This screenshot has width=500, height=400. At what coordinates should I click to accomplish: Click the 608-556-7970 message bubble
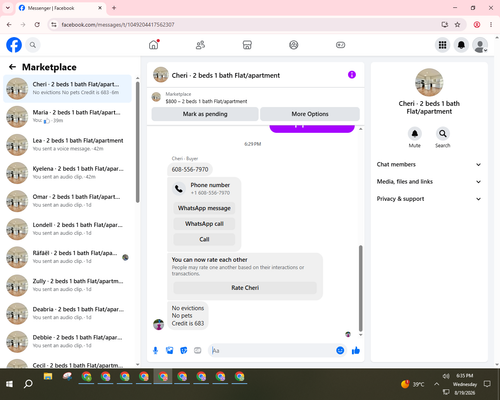(190, 169)
